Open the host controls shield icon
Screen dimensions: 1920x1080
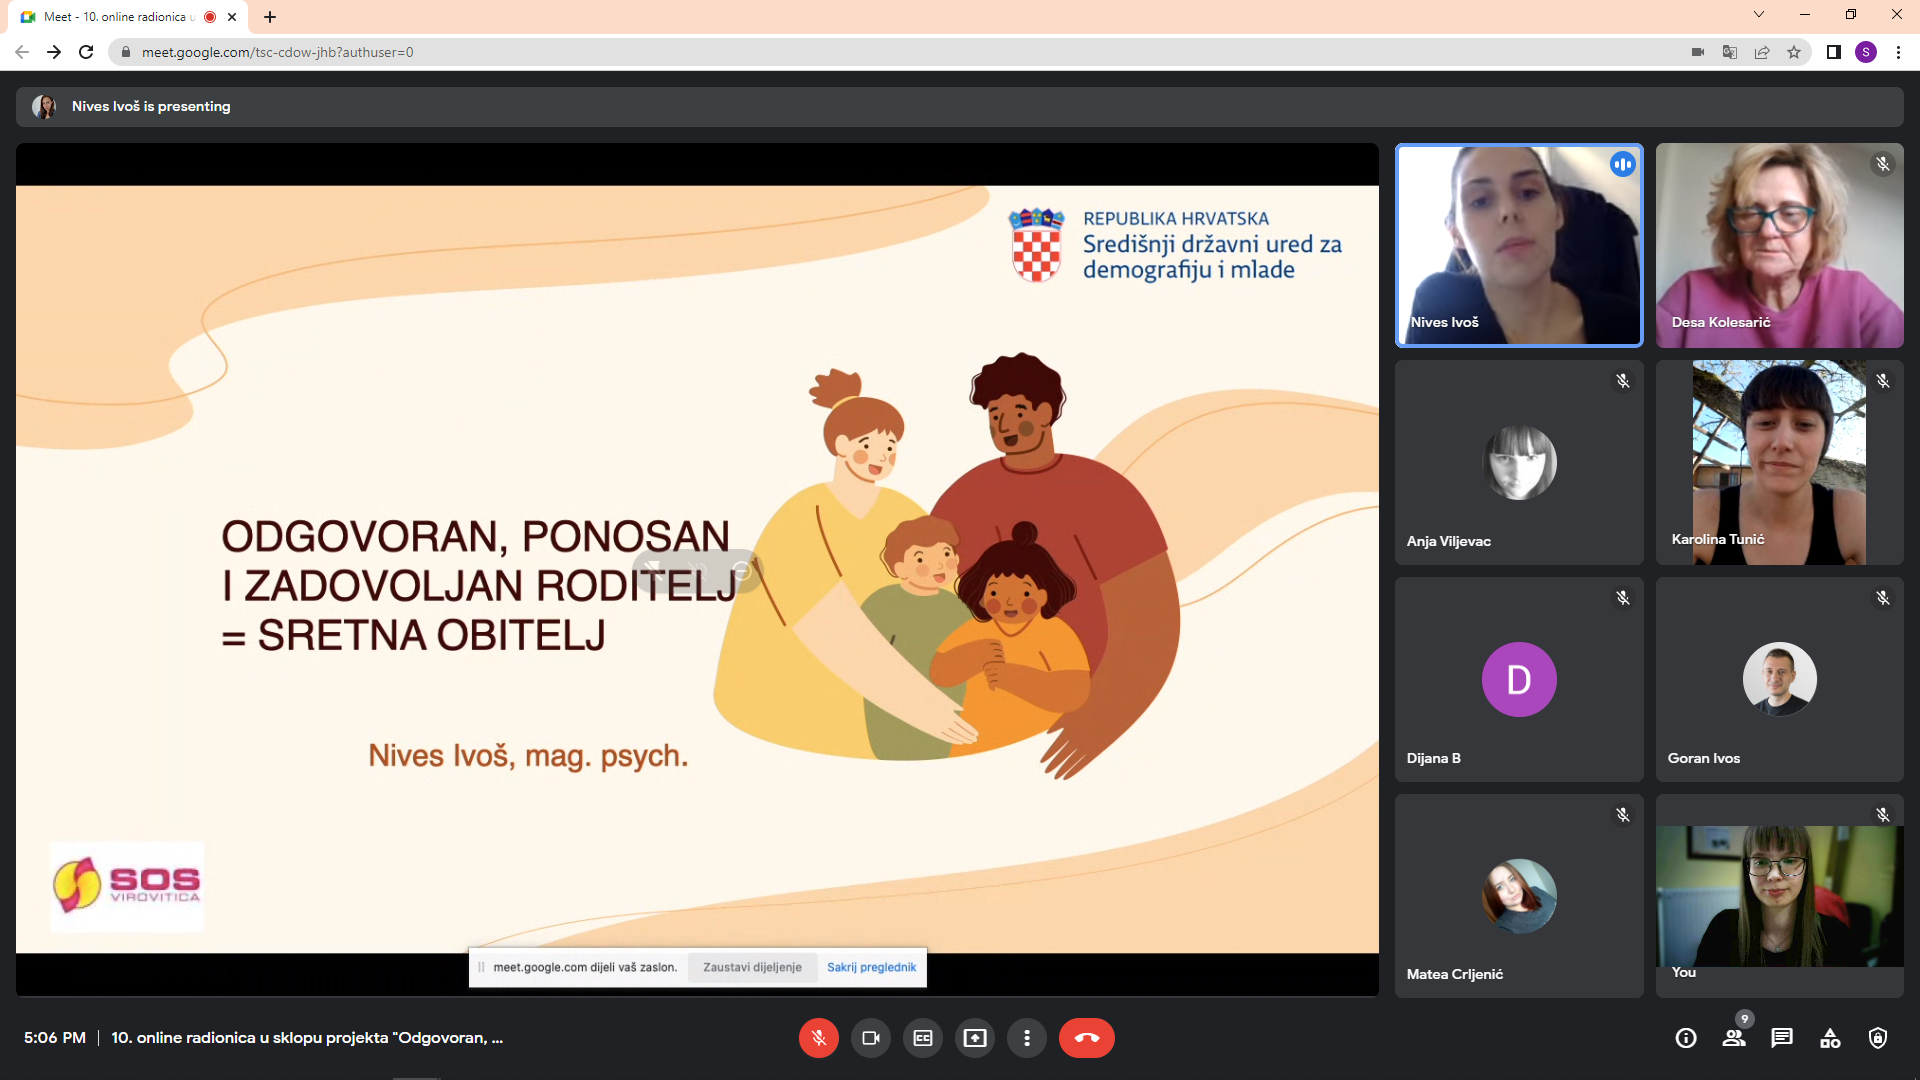click(1878, 1038)
